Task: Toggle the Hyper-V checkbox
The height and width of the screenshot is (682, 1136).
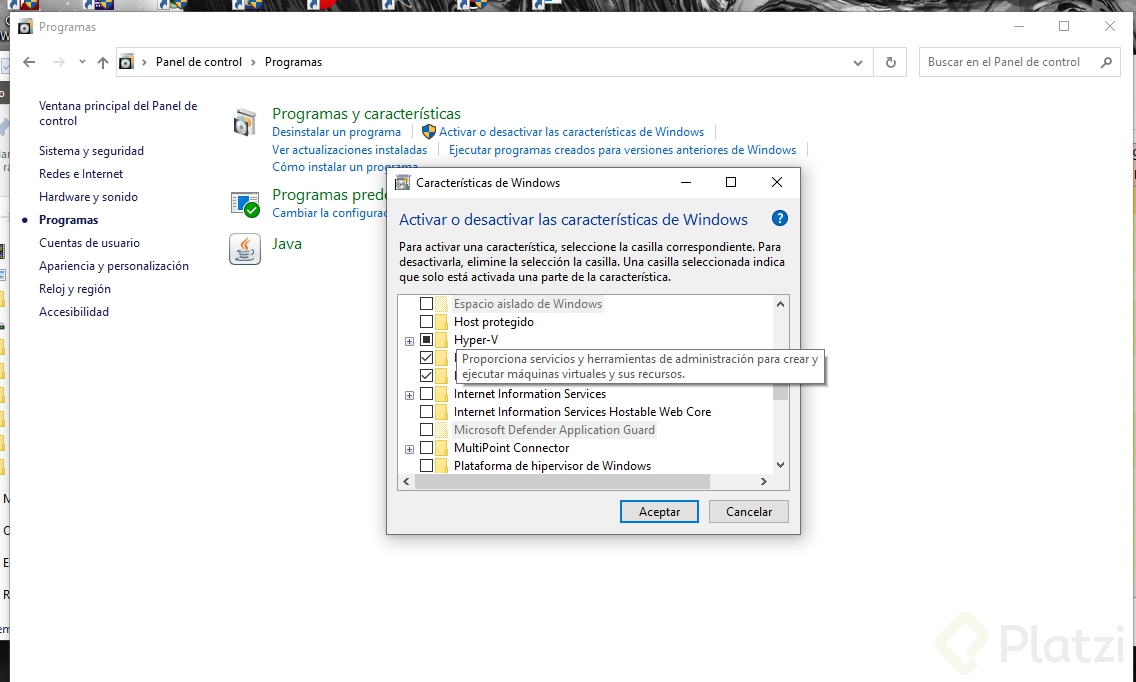Action: pyautogui.click(x=426, y=340)
